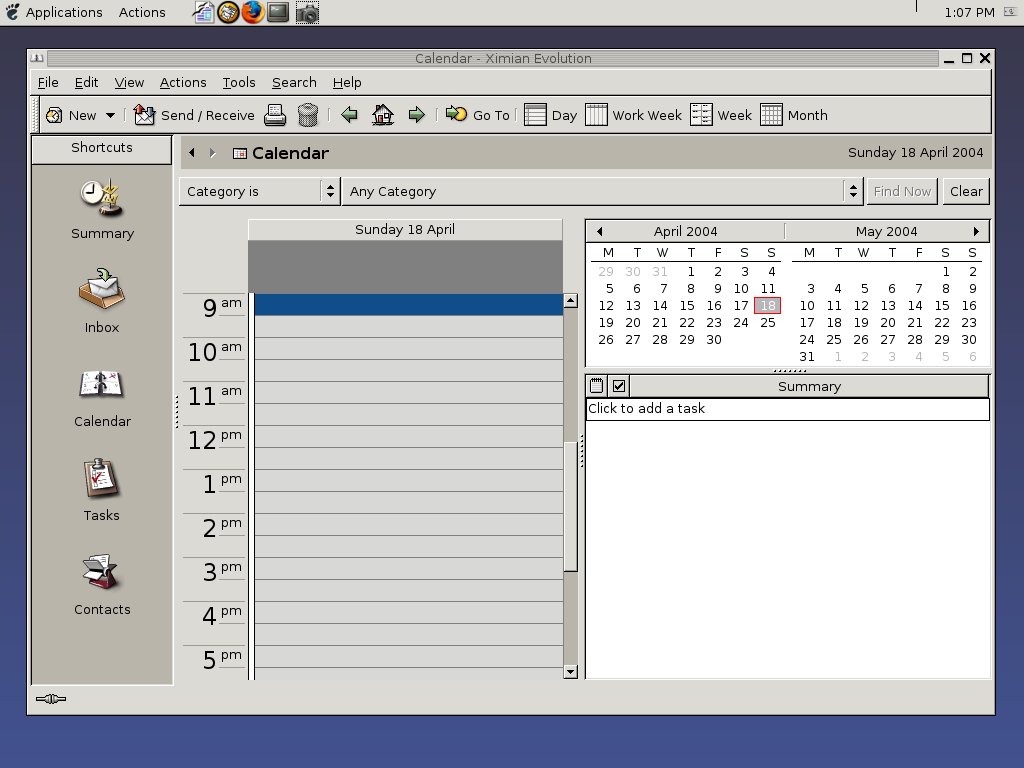Toggle the task completion checkbox column header
The height and width of the screenshot is (768, 1024).
[617, 385]
